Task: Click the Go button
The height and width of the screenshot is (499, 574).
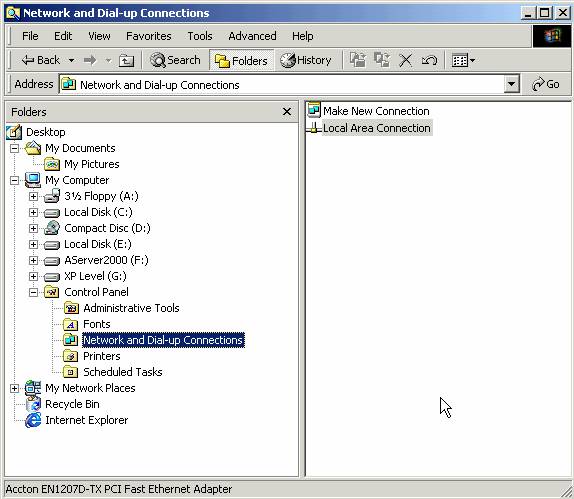Action: [x=545, y=85]
